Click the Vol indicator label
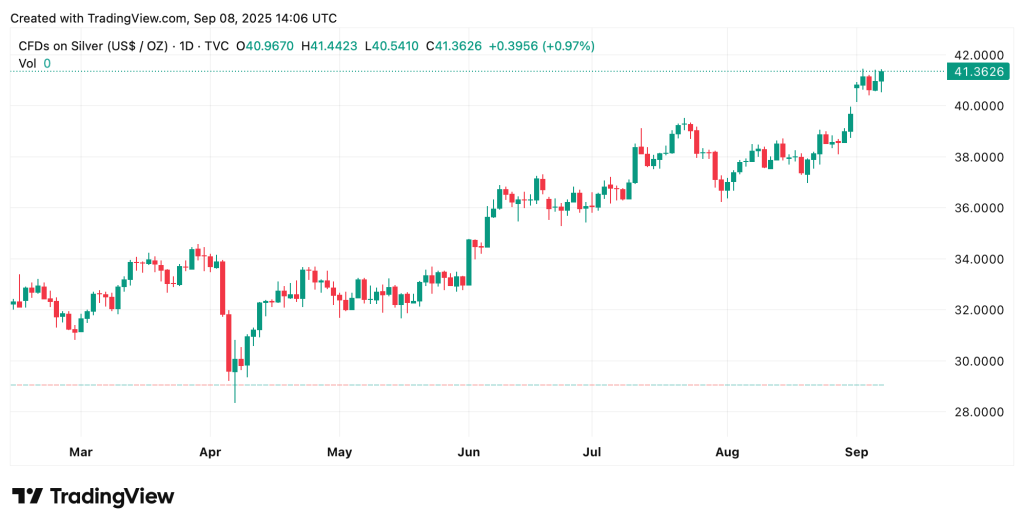 (x=27, y=63)
